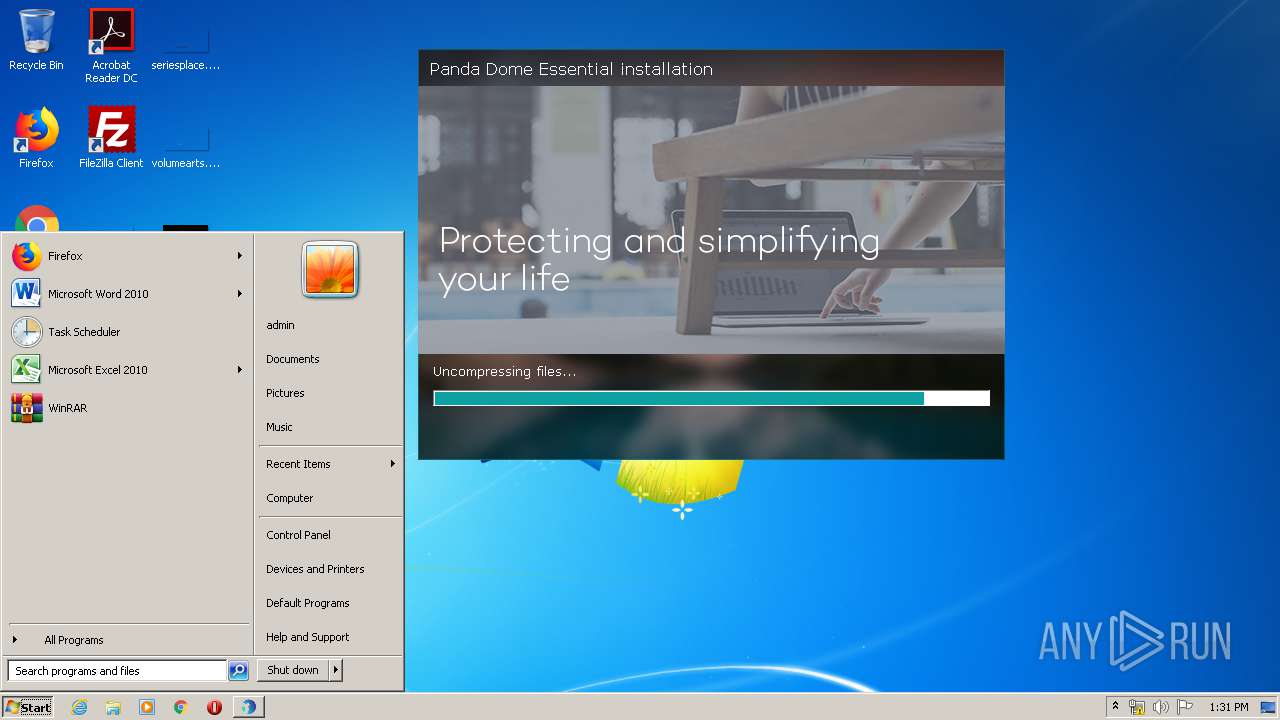Open the seriesplace desktop file
1280x720 pixels.
click(186, 45)
